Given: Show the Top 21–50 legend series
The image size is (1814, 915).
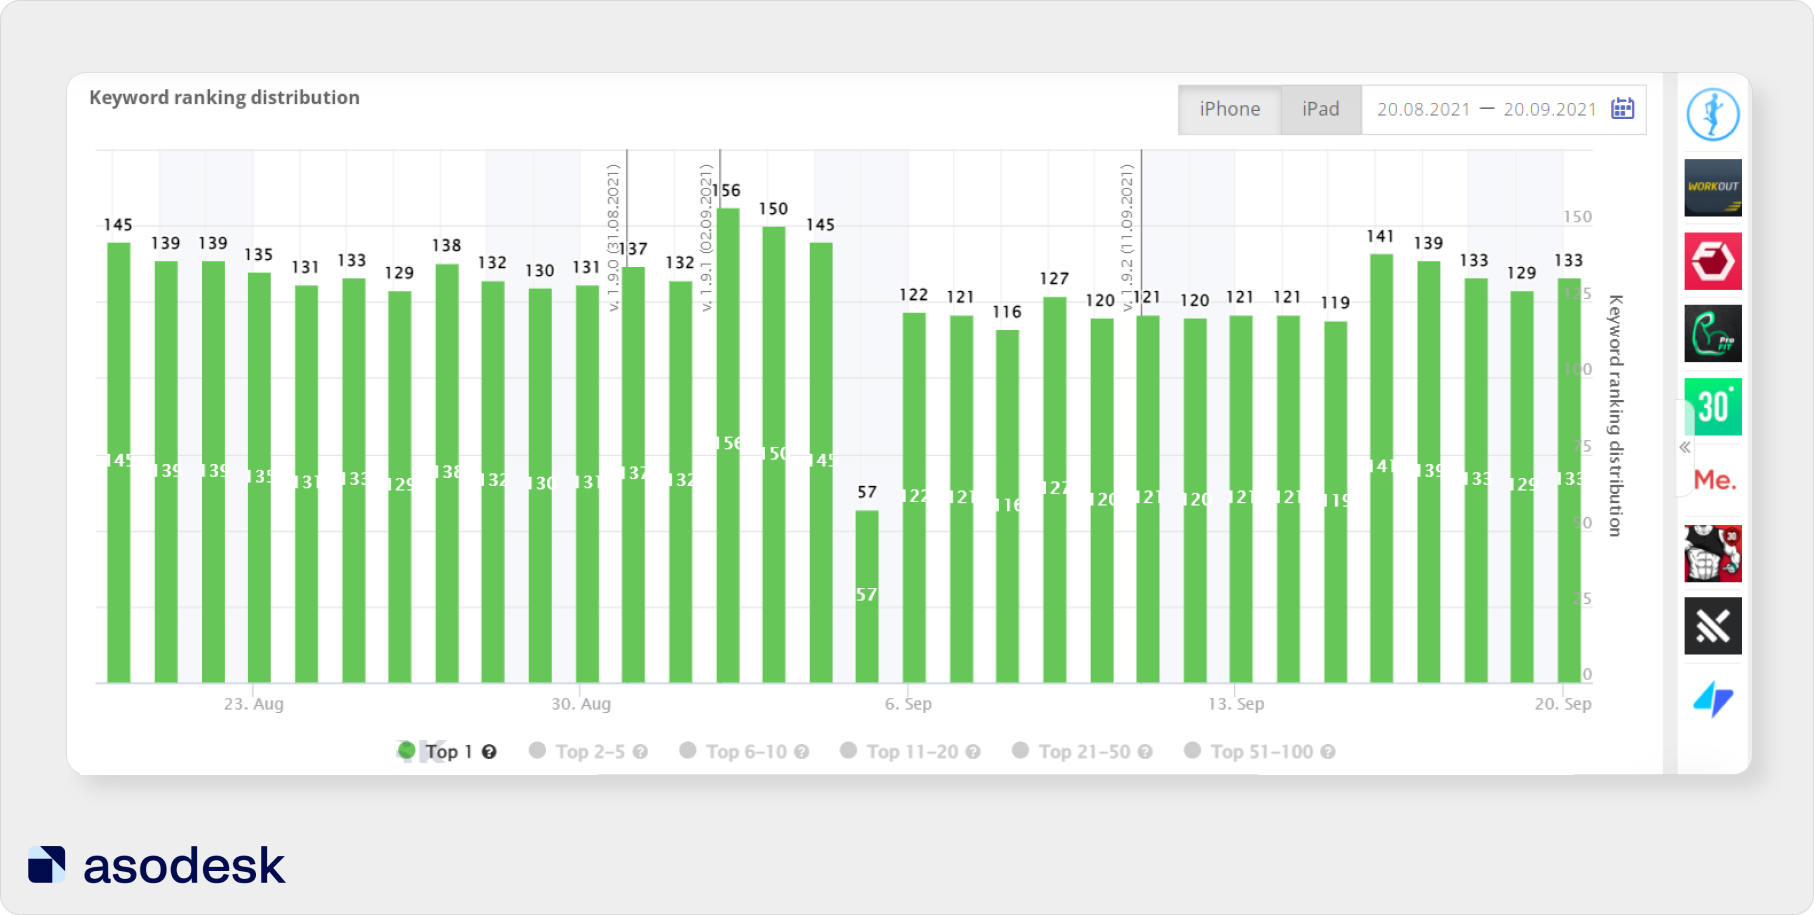Looking at the screenshot, I should [1072, 751].
